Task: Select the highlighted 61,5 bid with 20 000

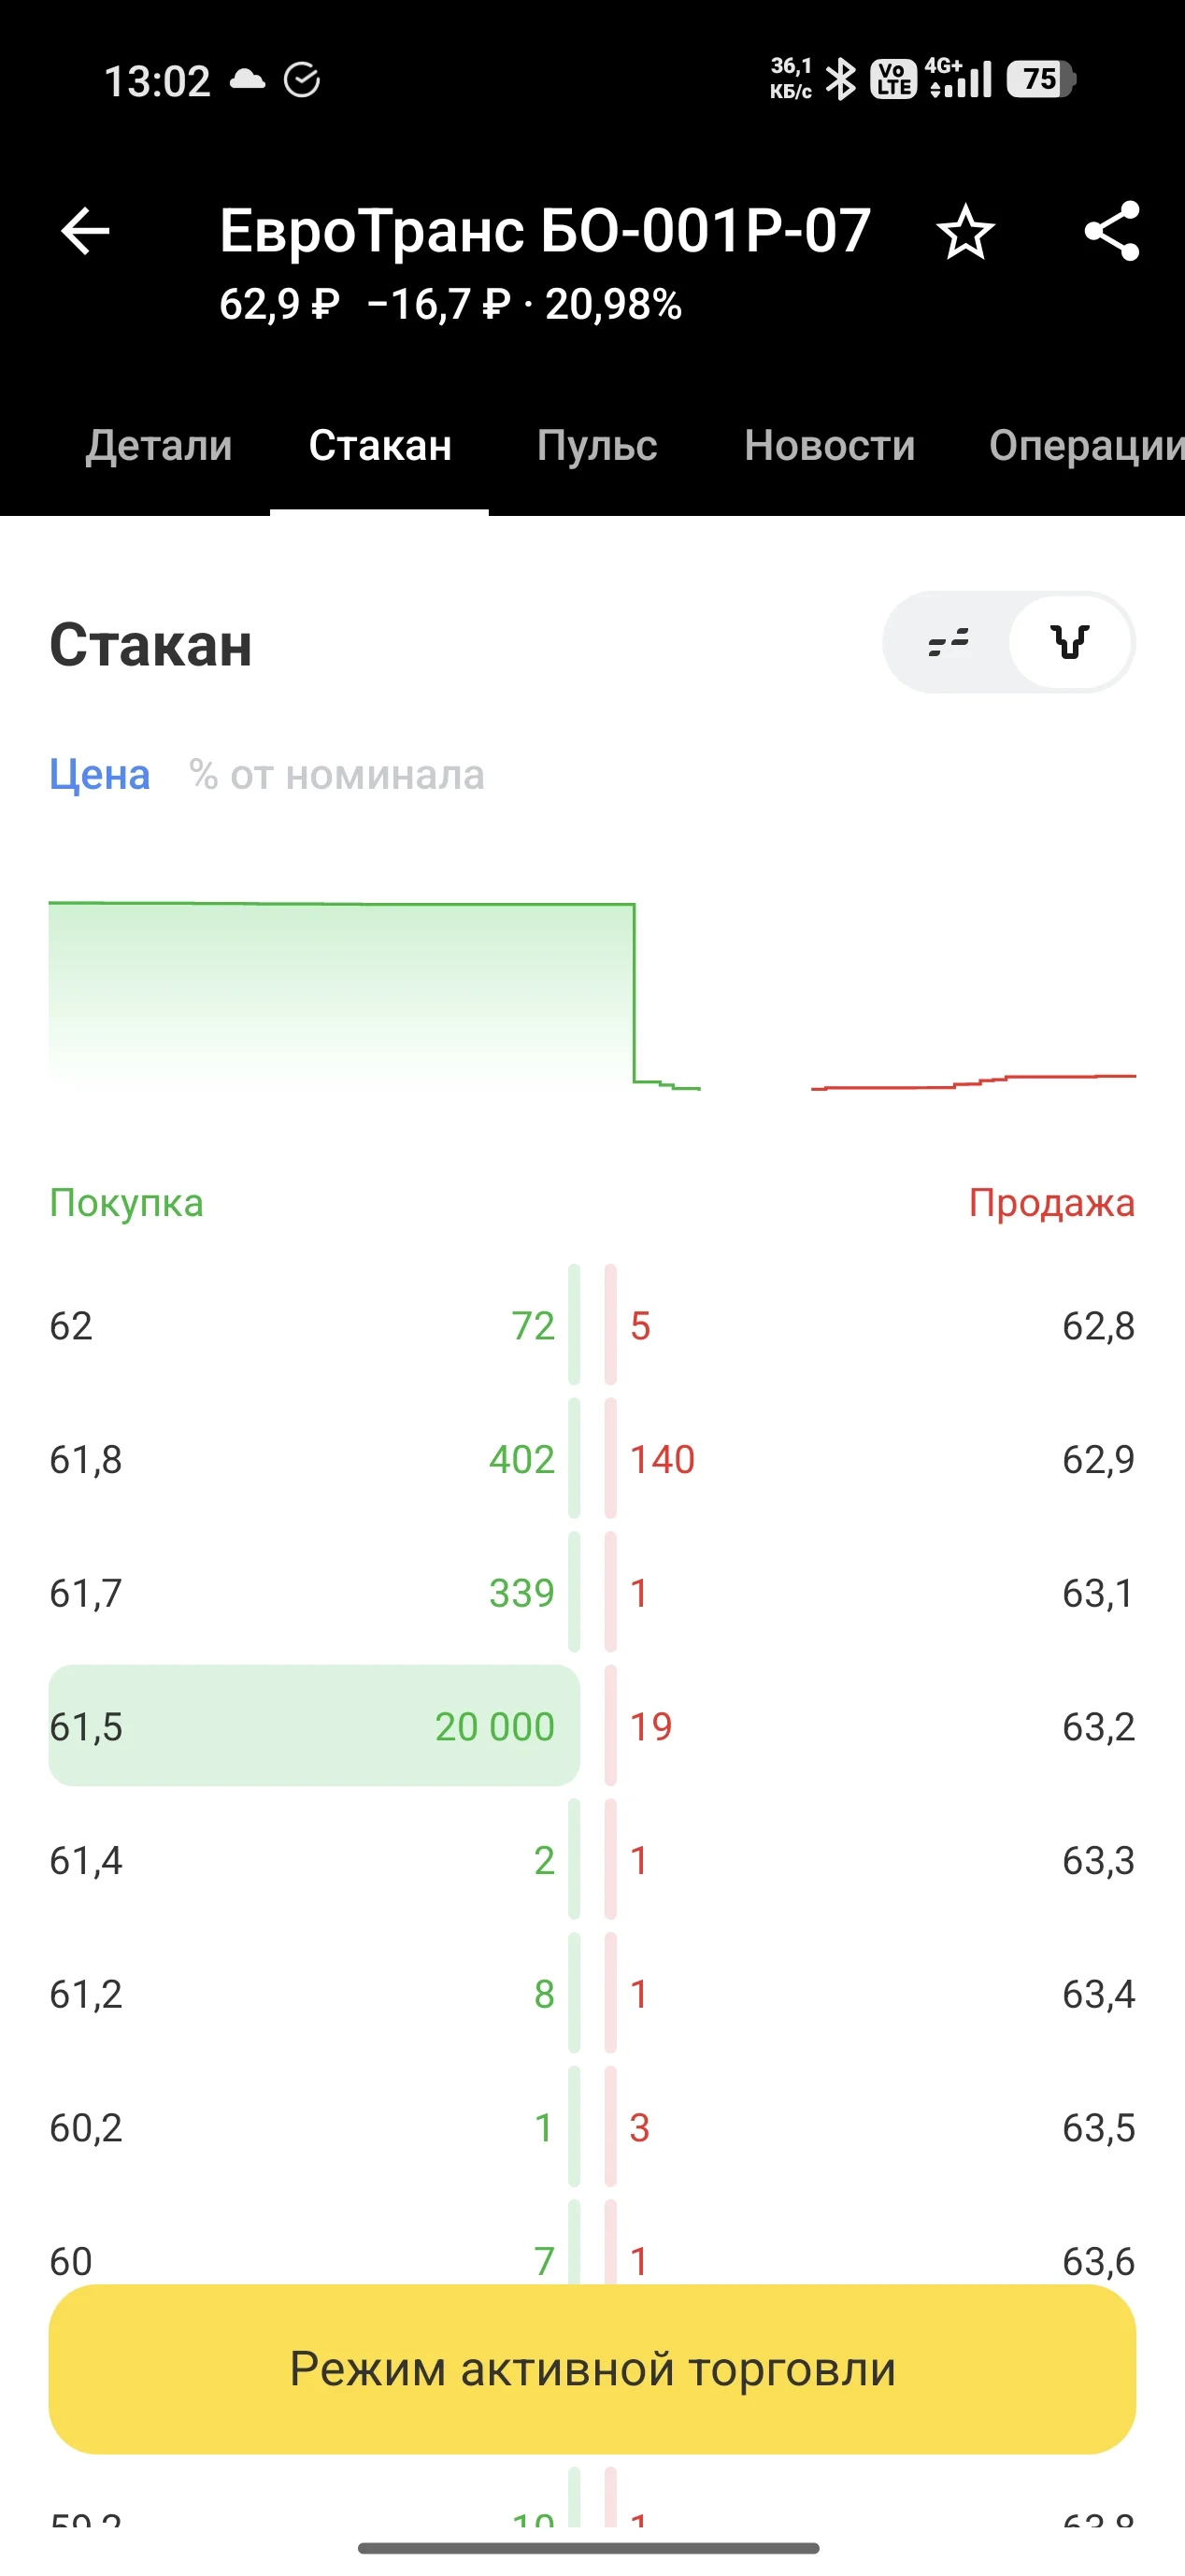Action: [314, 1726]
